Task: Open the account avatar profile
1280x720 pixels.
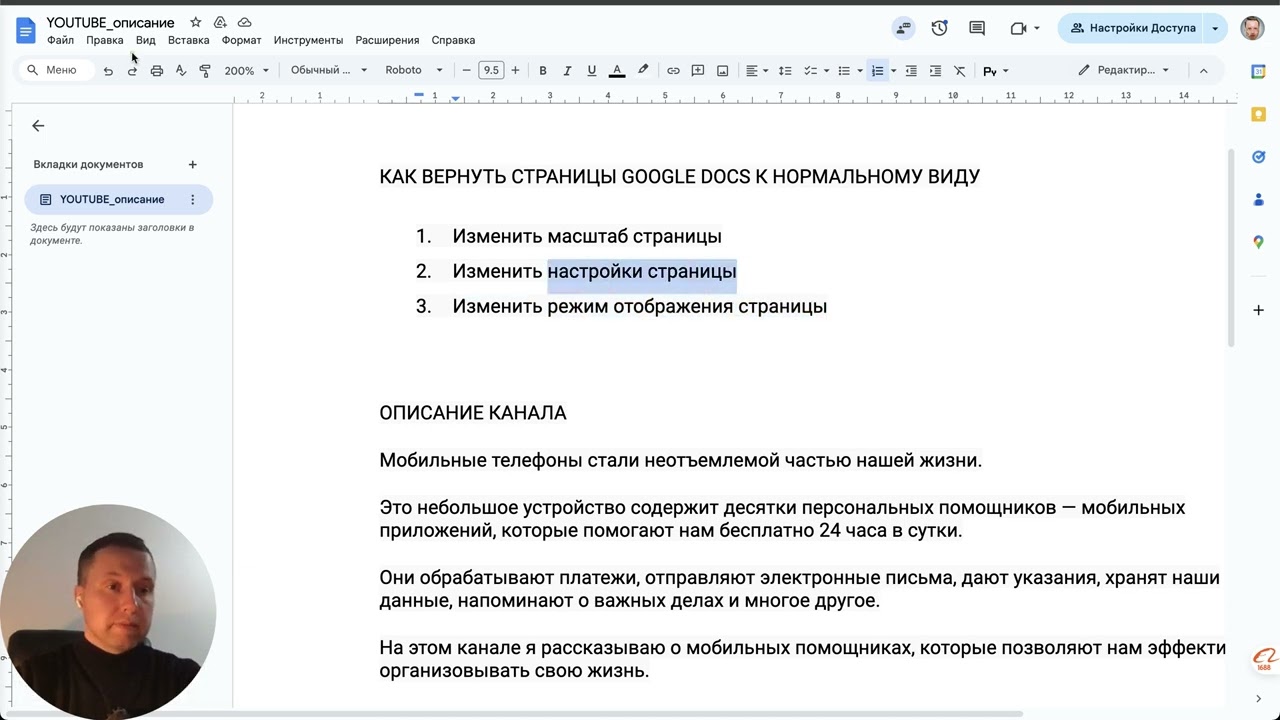Action: [1252, 28]
